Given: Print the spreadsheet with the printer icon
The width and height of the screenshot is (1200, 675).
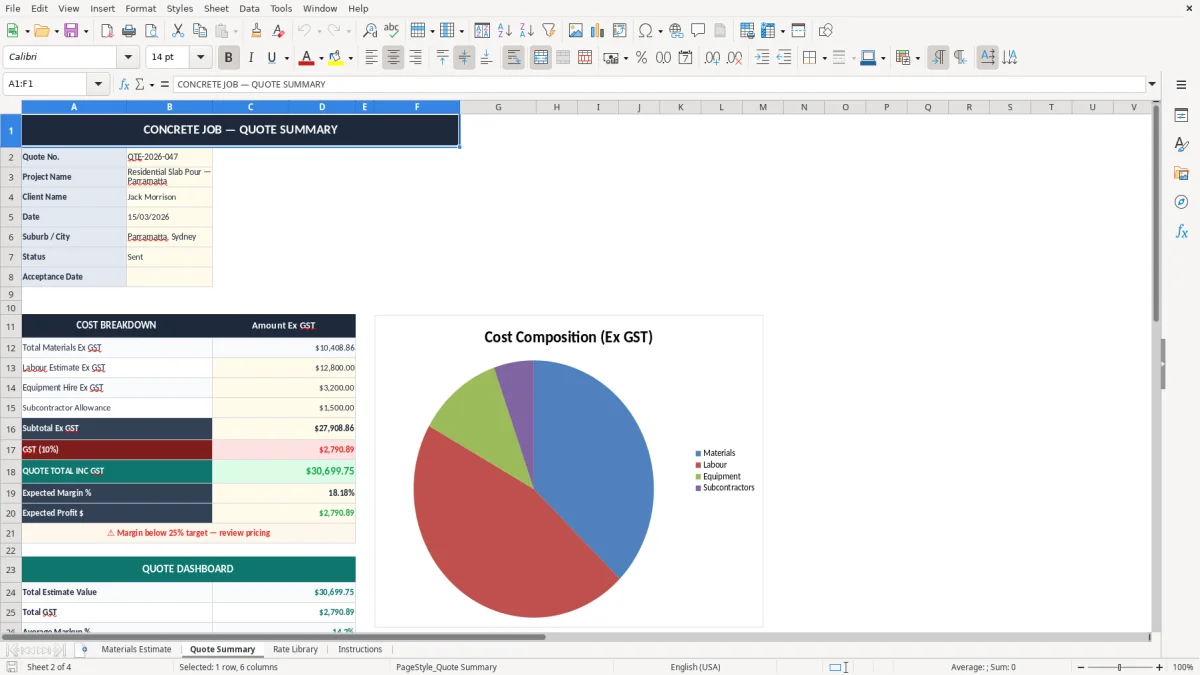Looking at the screenshot, I should click(x=129, y=31).
